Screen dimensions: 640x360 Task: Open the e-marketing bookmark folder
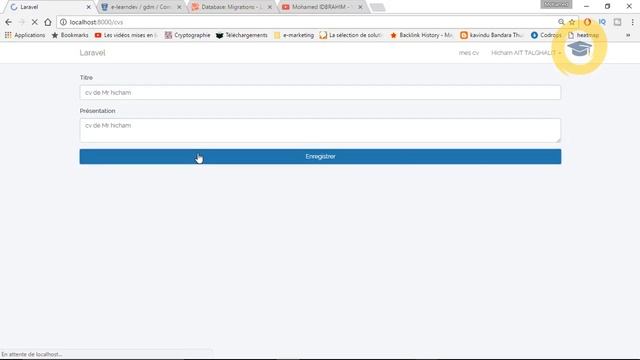[x=294, y=35]
